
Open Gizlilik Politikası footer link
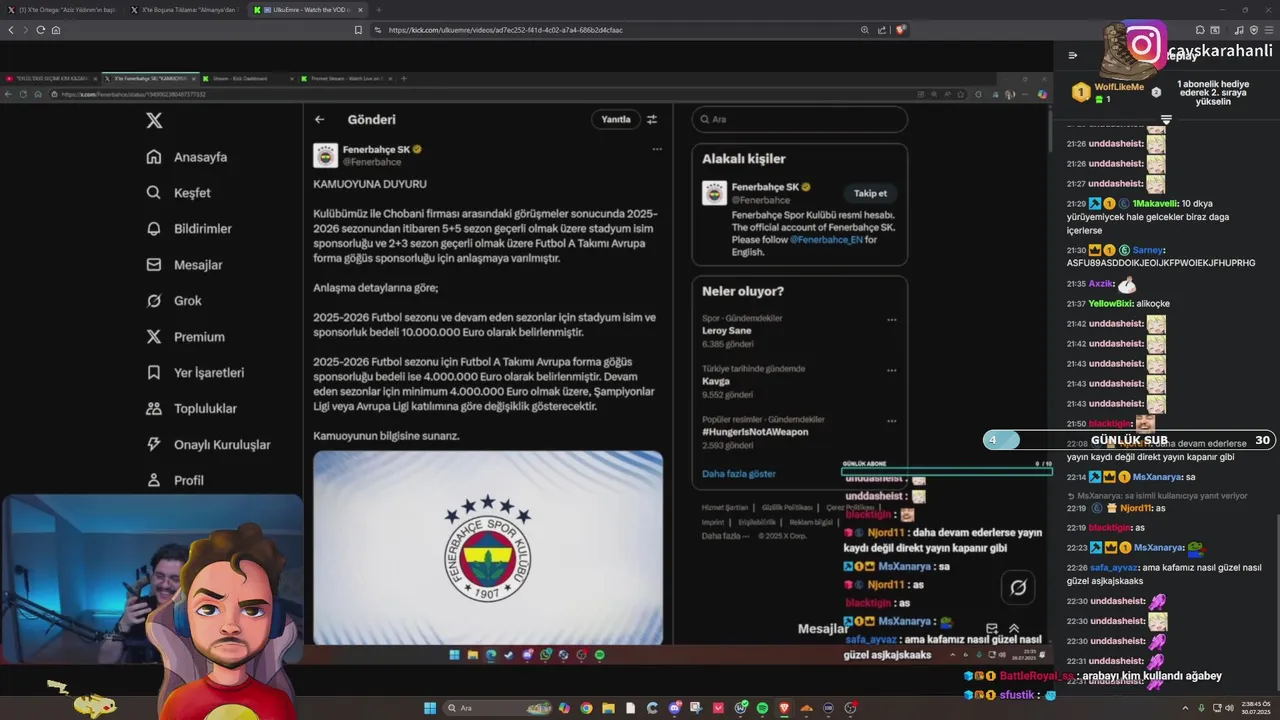787,507
